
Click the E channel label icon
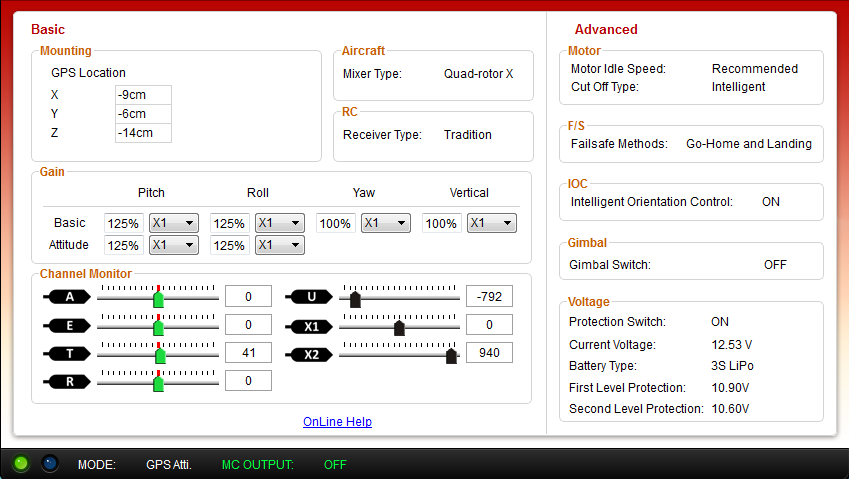(68, 326)
